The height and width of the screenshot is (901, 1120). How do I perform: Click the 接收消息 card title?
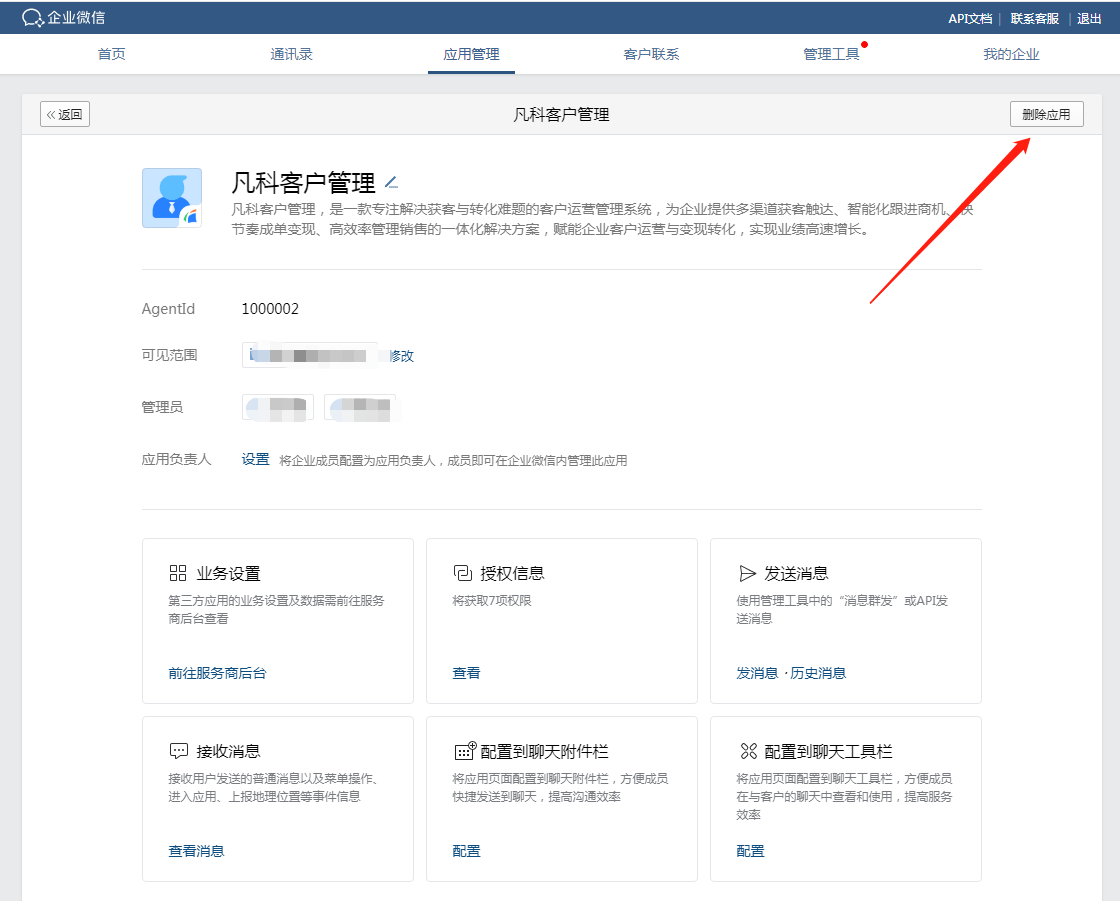[229, 751]
